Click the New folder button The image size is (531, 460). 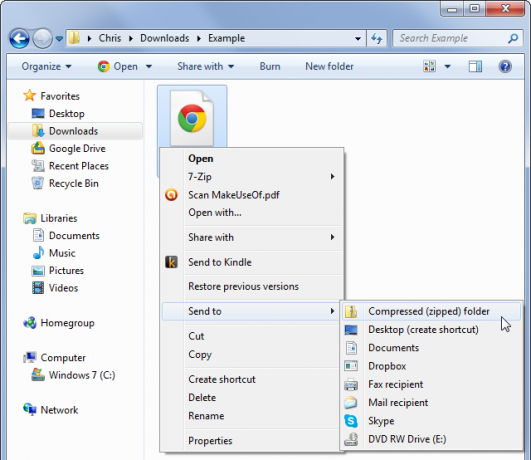[329, 66]
